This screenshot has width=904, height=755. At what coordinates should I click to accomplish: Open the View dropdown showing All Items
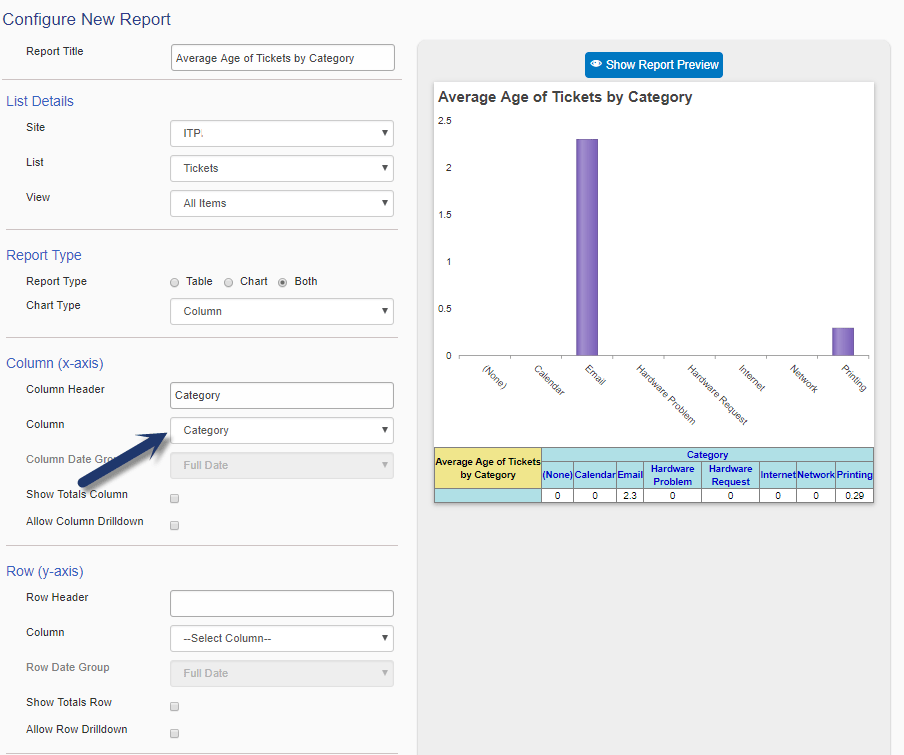pos(282,204)
